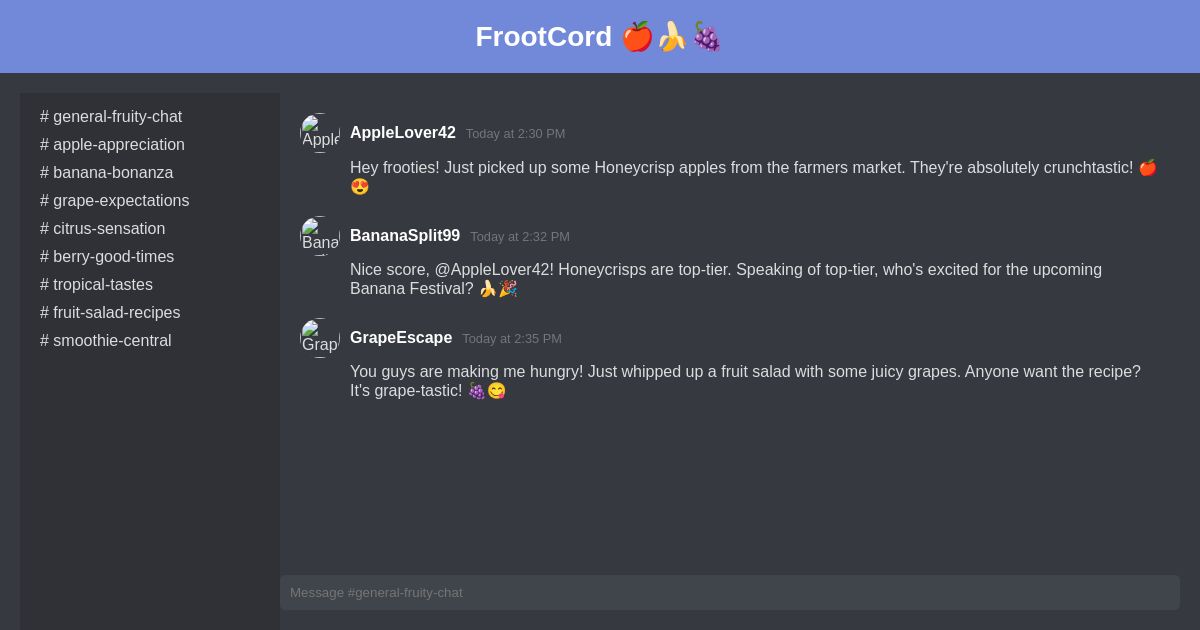
Task: Click the party popper emoji in BananaSplit99's message
Action: click(508, 289)
